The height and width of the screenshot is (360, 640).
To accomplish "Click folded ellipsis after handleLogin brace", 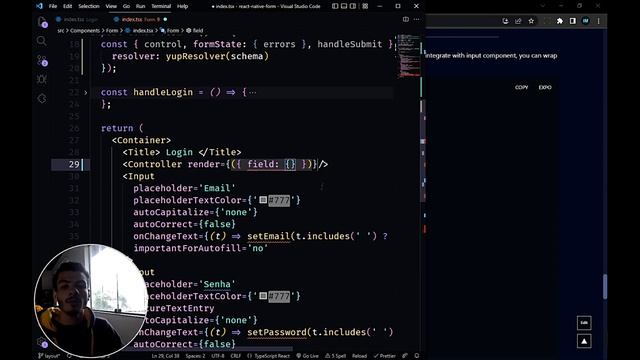I will pyautogui.click(x=253, y=93).
